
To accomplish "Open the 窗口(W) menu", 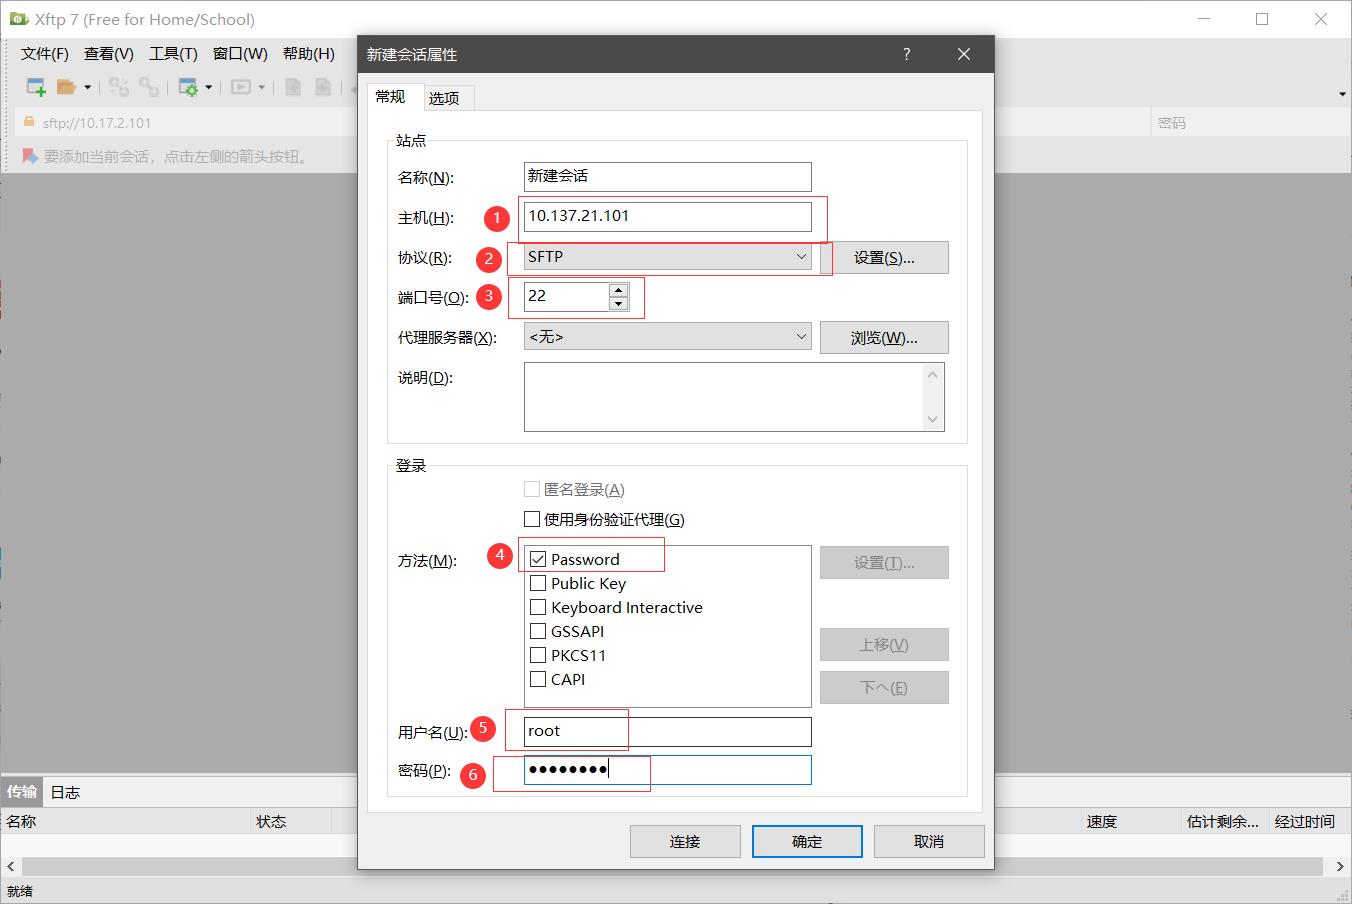I will (x=240, y=54).
